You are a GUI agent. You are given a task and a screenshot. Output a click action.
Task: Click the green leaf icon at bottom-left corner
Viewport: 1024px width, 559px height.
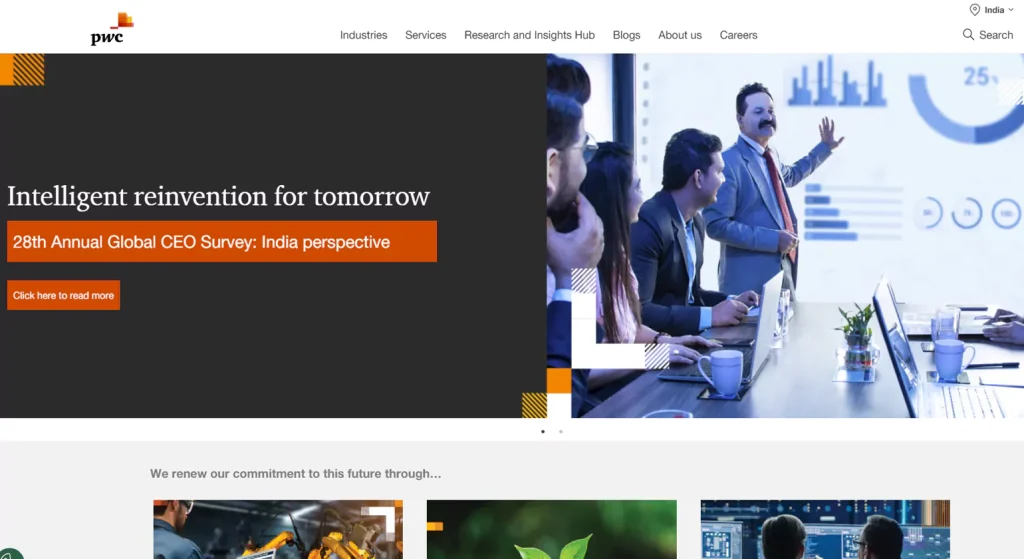[8, 552]
